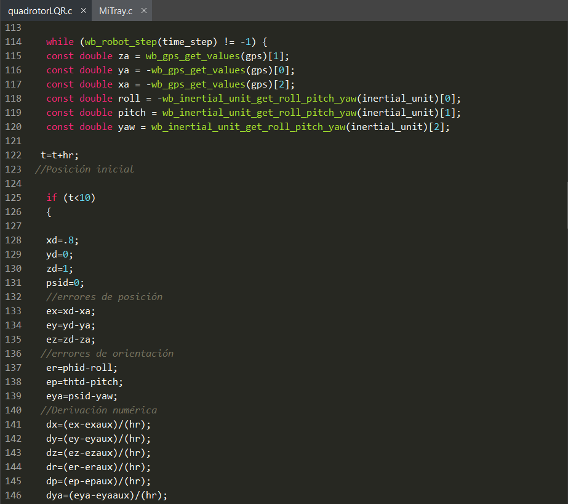Click the if (t<10) condition

(71, 197)
